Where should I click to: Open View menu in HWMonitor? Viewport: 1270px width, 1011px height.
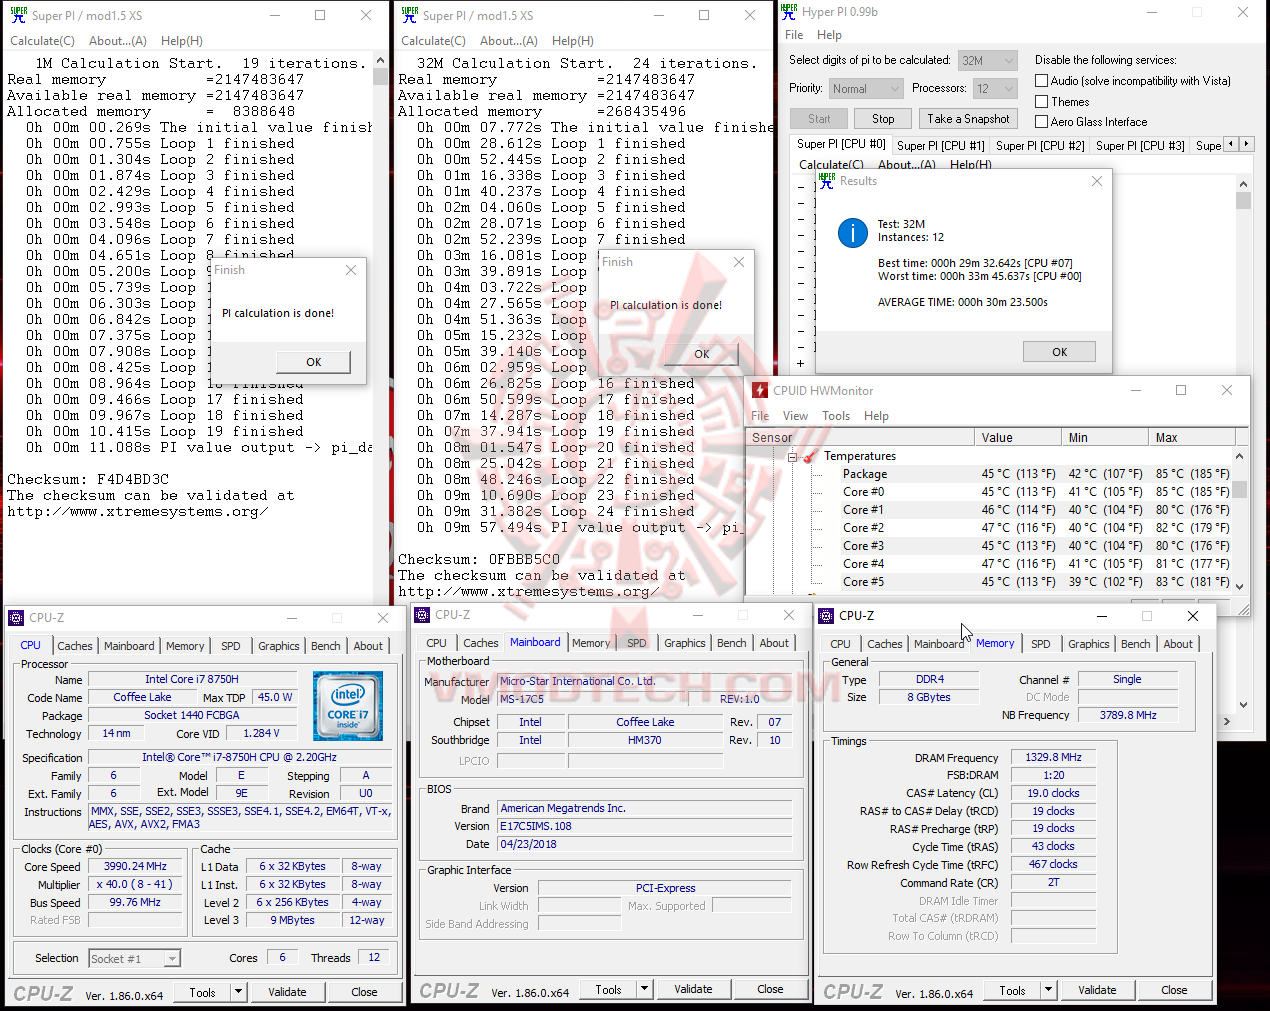(x=796, y=416)
